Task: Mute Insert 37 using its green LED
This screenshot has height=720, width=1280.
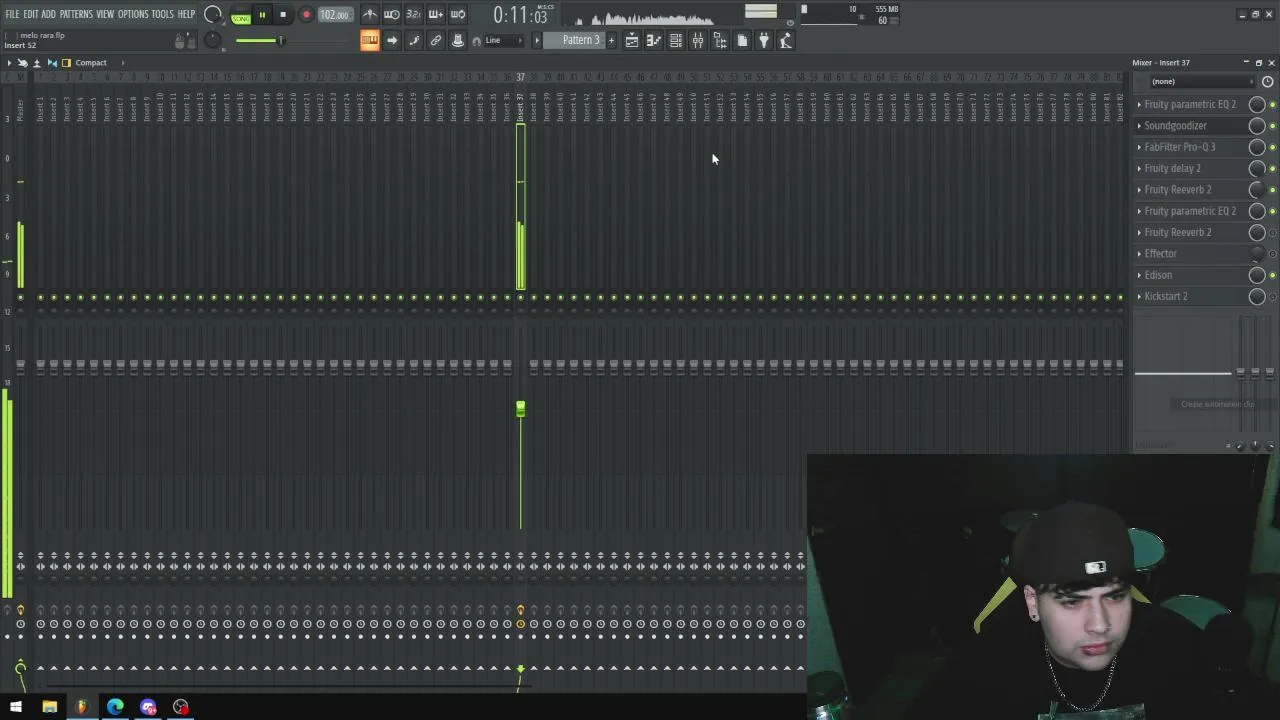Action: tap(520, 297)
